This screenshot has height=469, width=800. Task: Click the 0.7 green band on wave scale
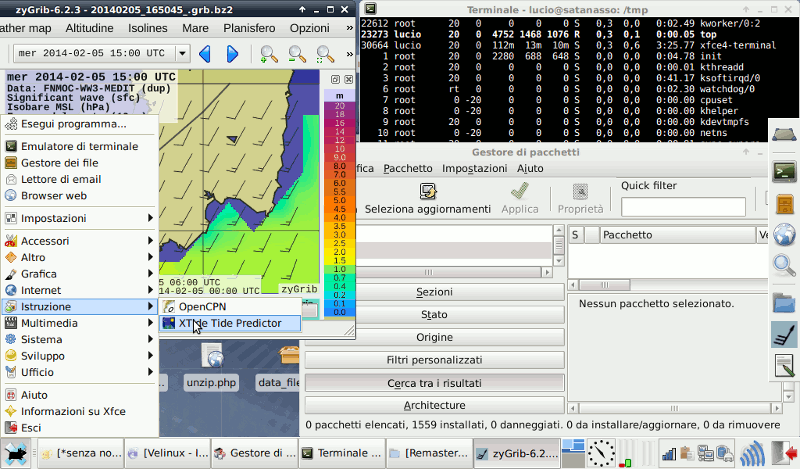coord(339,278)
